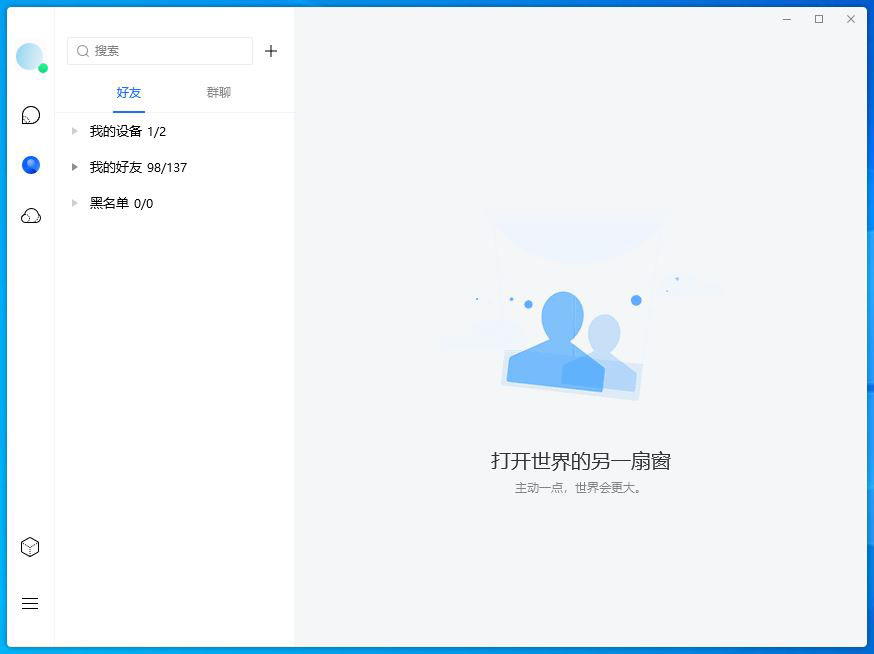Image resolution: width=874 pixels, height=654 pixels.
Task: Minimize the QQ window
Action: pyautogui.click(x=786, y=19)
